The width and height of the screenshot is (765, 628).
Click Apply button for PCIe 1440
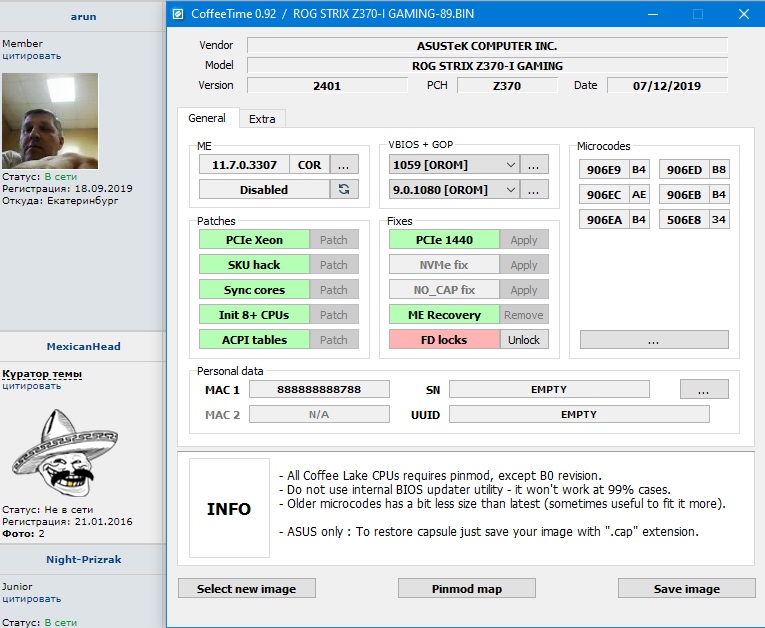524,240
